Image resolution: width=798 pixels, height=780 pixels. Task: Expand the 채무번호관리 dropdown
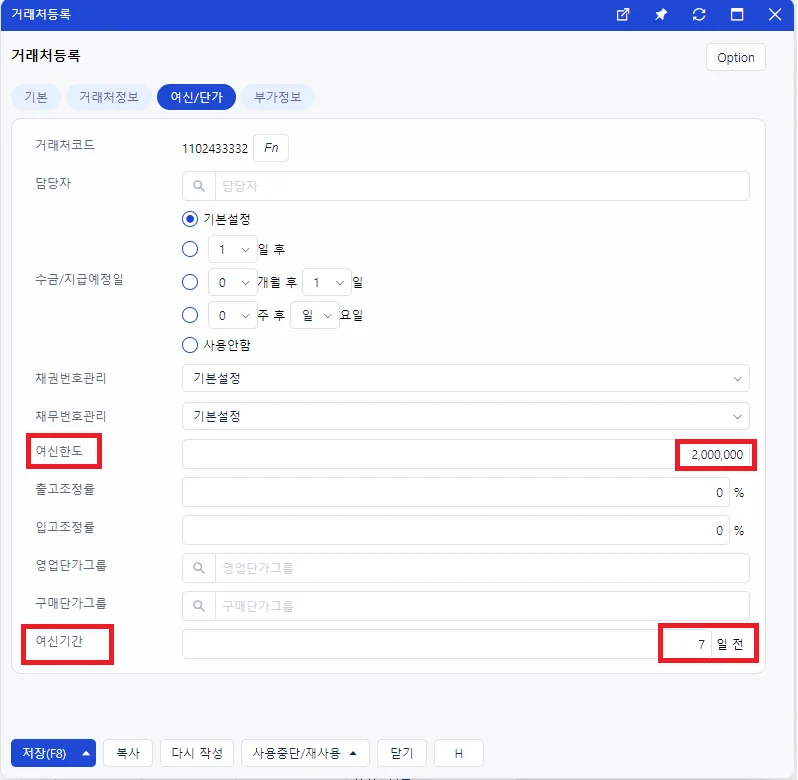pyautogui.click(x=466, y=416)
